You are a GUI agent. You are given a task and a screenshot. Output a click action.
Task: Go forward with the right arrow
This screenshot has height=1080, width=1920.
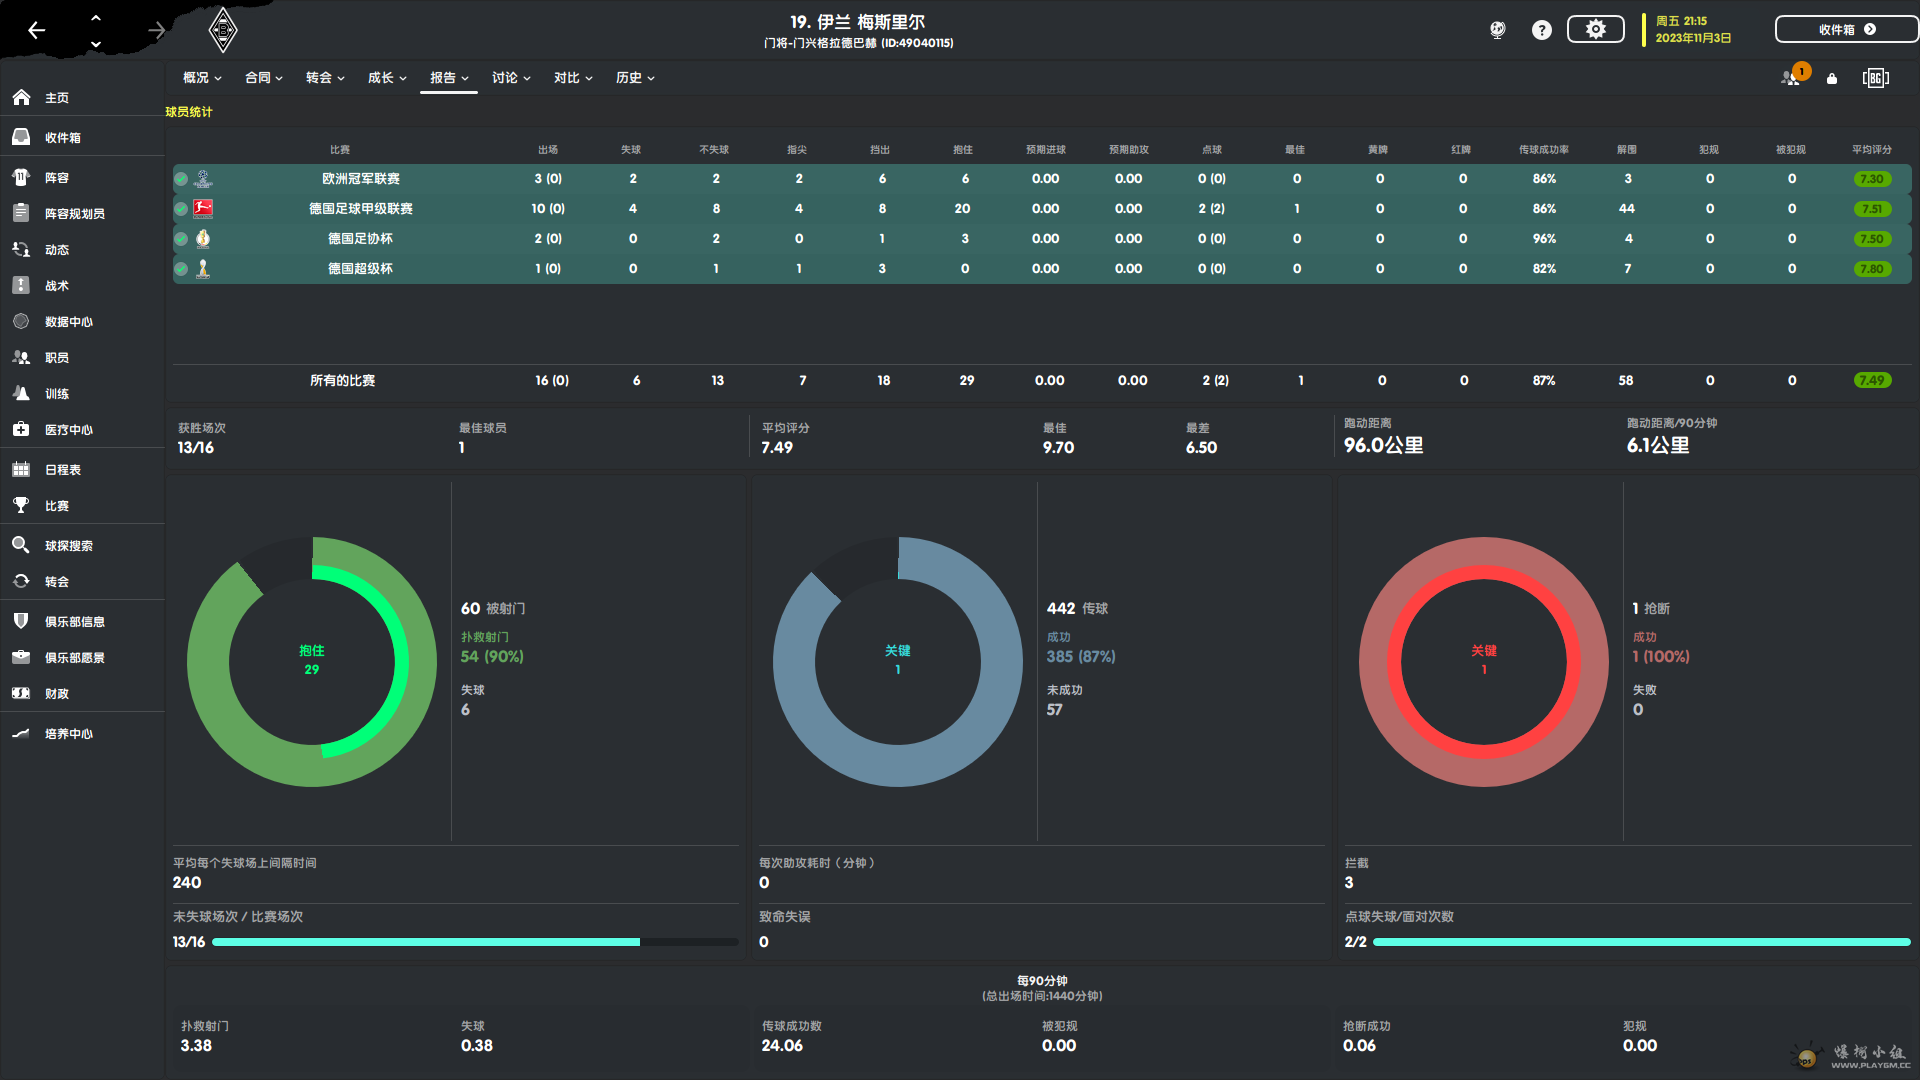pyautogui.click(x=156, y=30)
